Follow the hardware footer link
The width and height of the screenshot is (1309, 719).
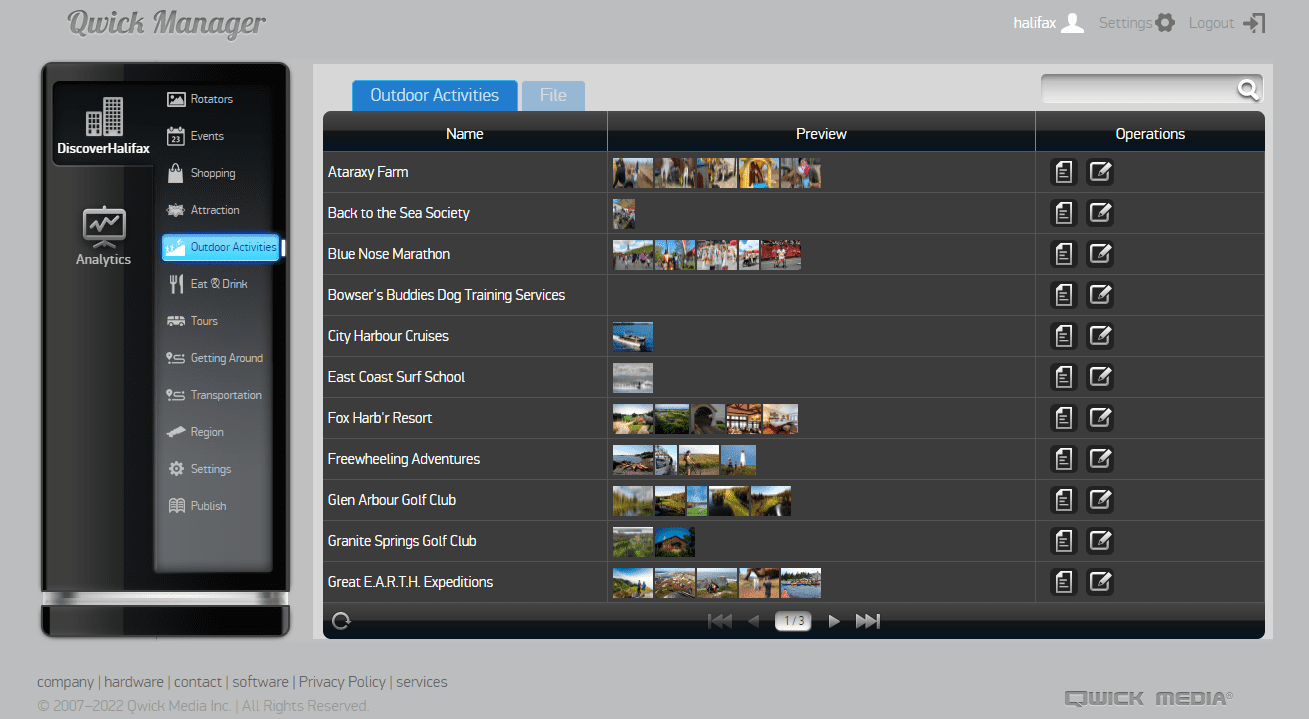[x=134, y=682]
